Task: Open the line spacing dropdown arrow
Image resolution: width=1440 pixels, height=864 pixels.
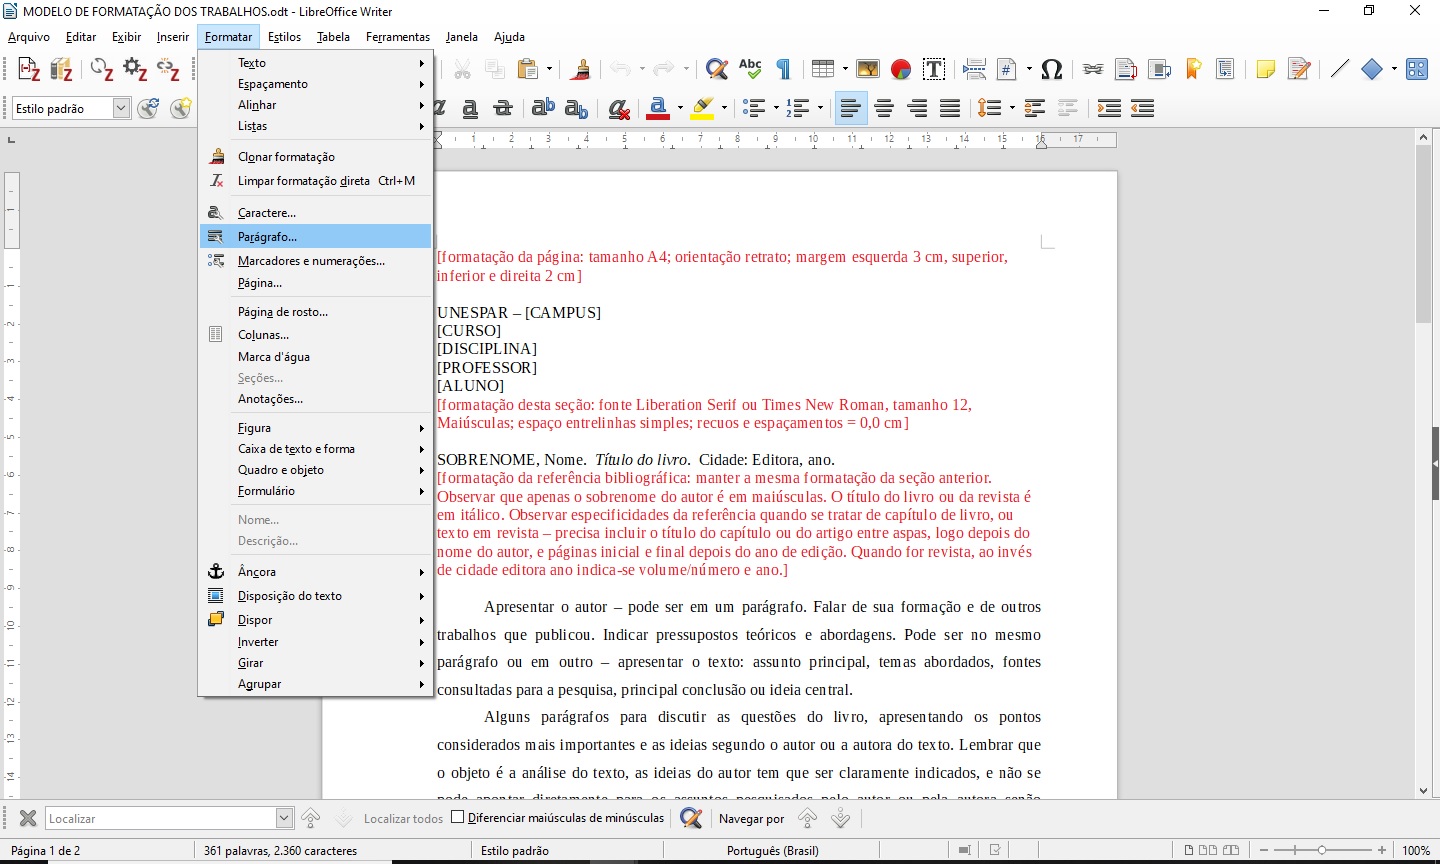Action: click(x=1012, y=108)
